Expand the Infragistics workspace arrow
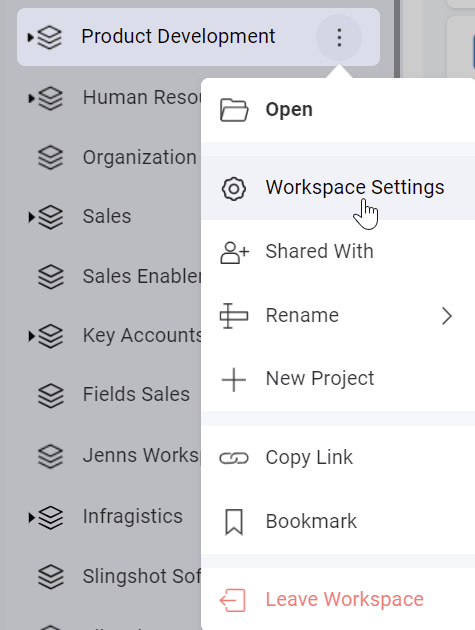This screenshot has height=630, width=475. (31, 518)
